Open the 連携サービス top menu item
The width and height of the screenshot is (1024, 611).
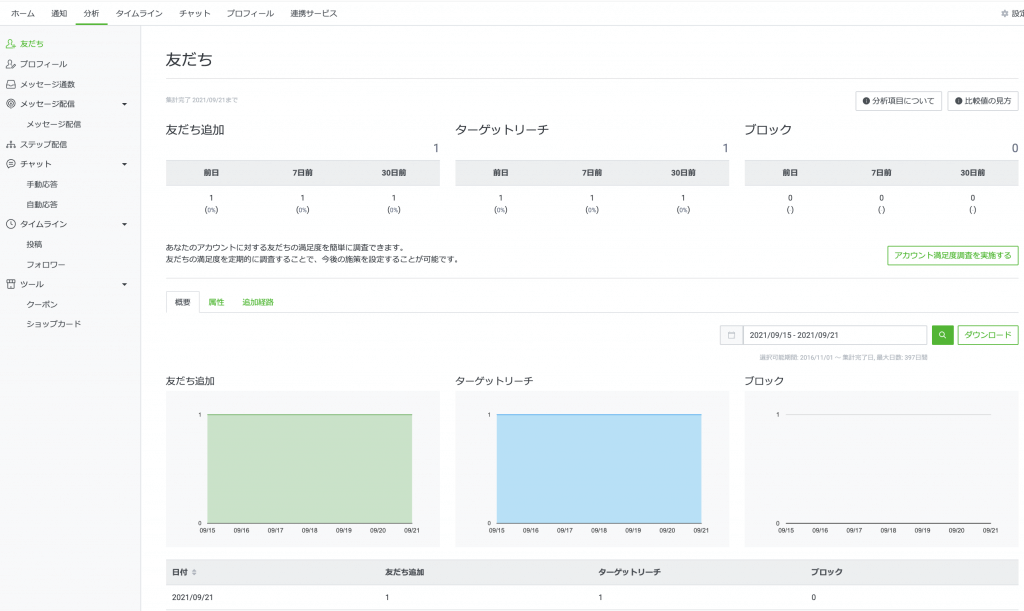point(313,13)
